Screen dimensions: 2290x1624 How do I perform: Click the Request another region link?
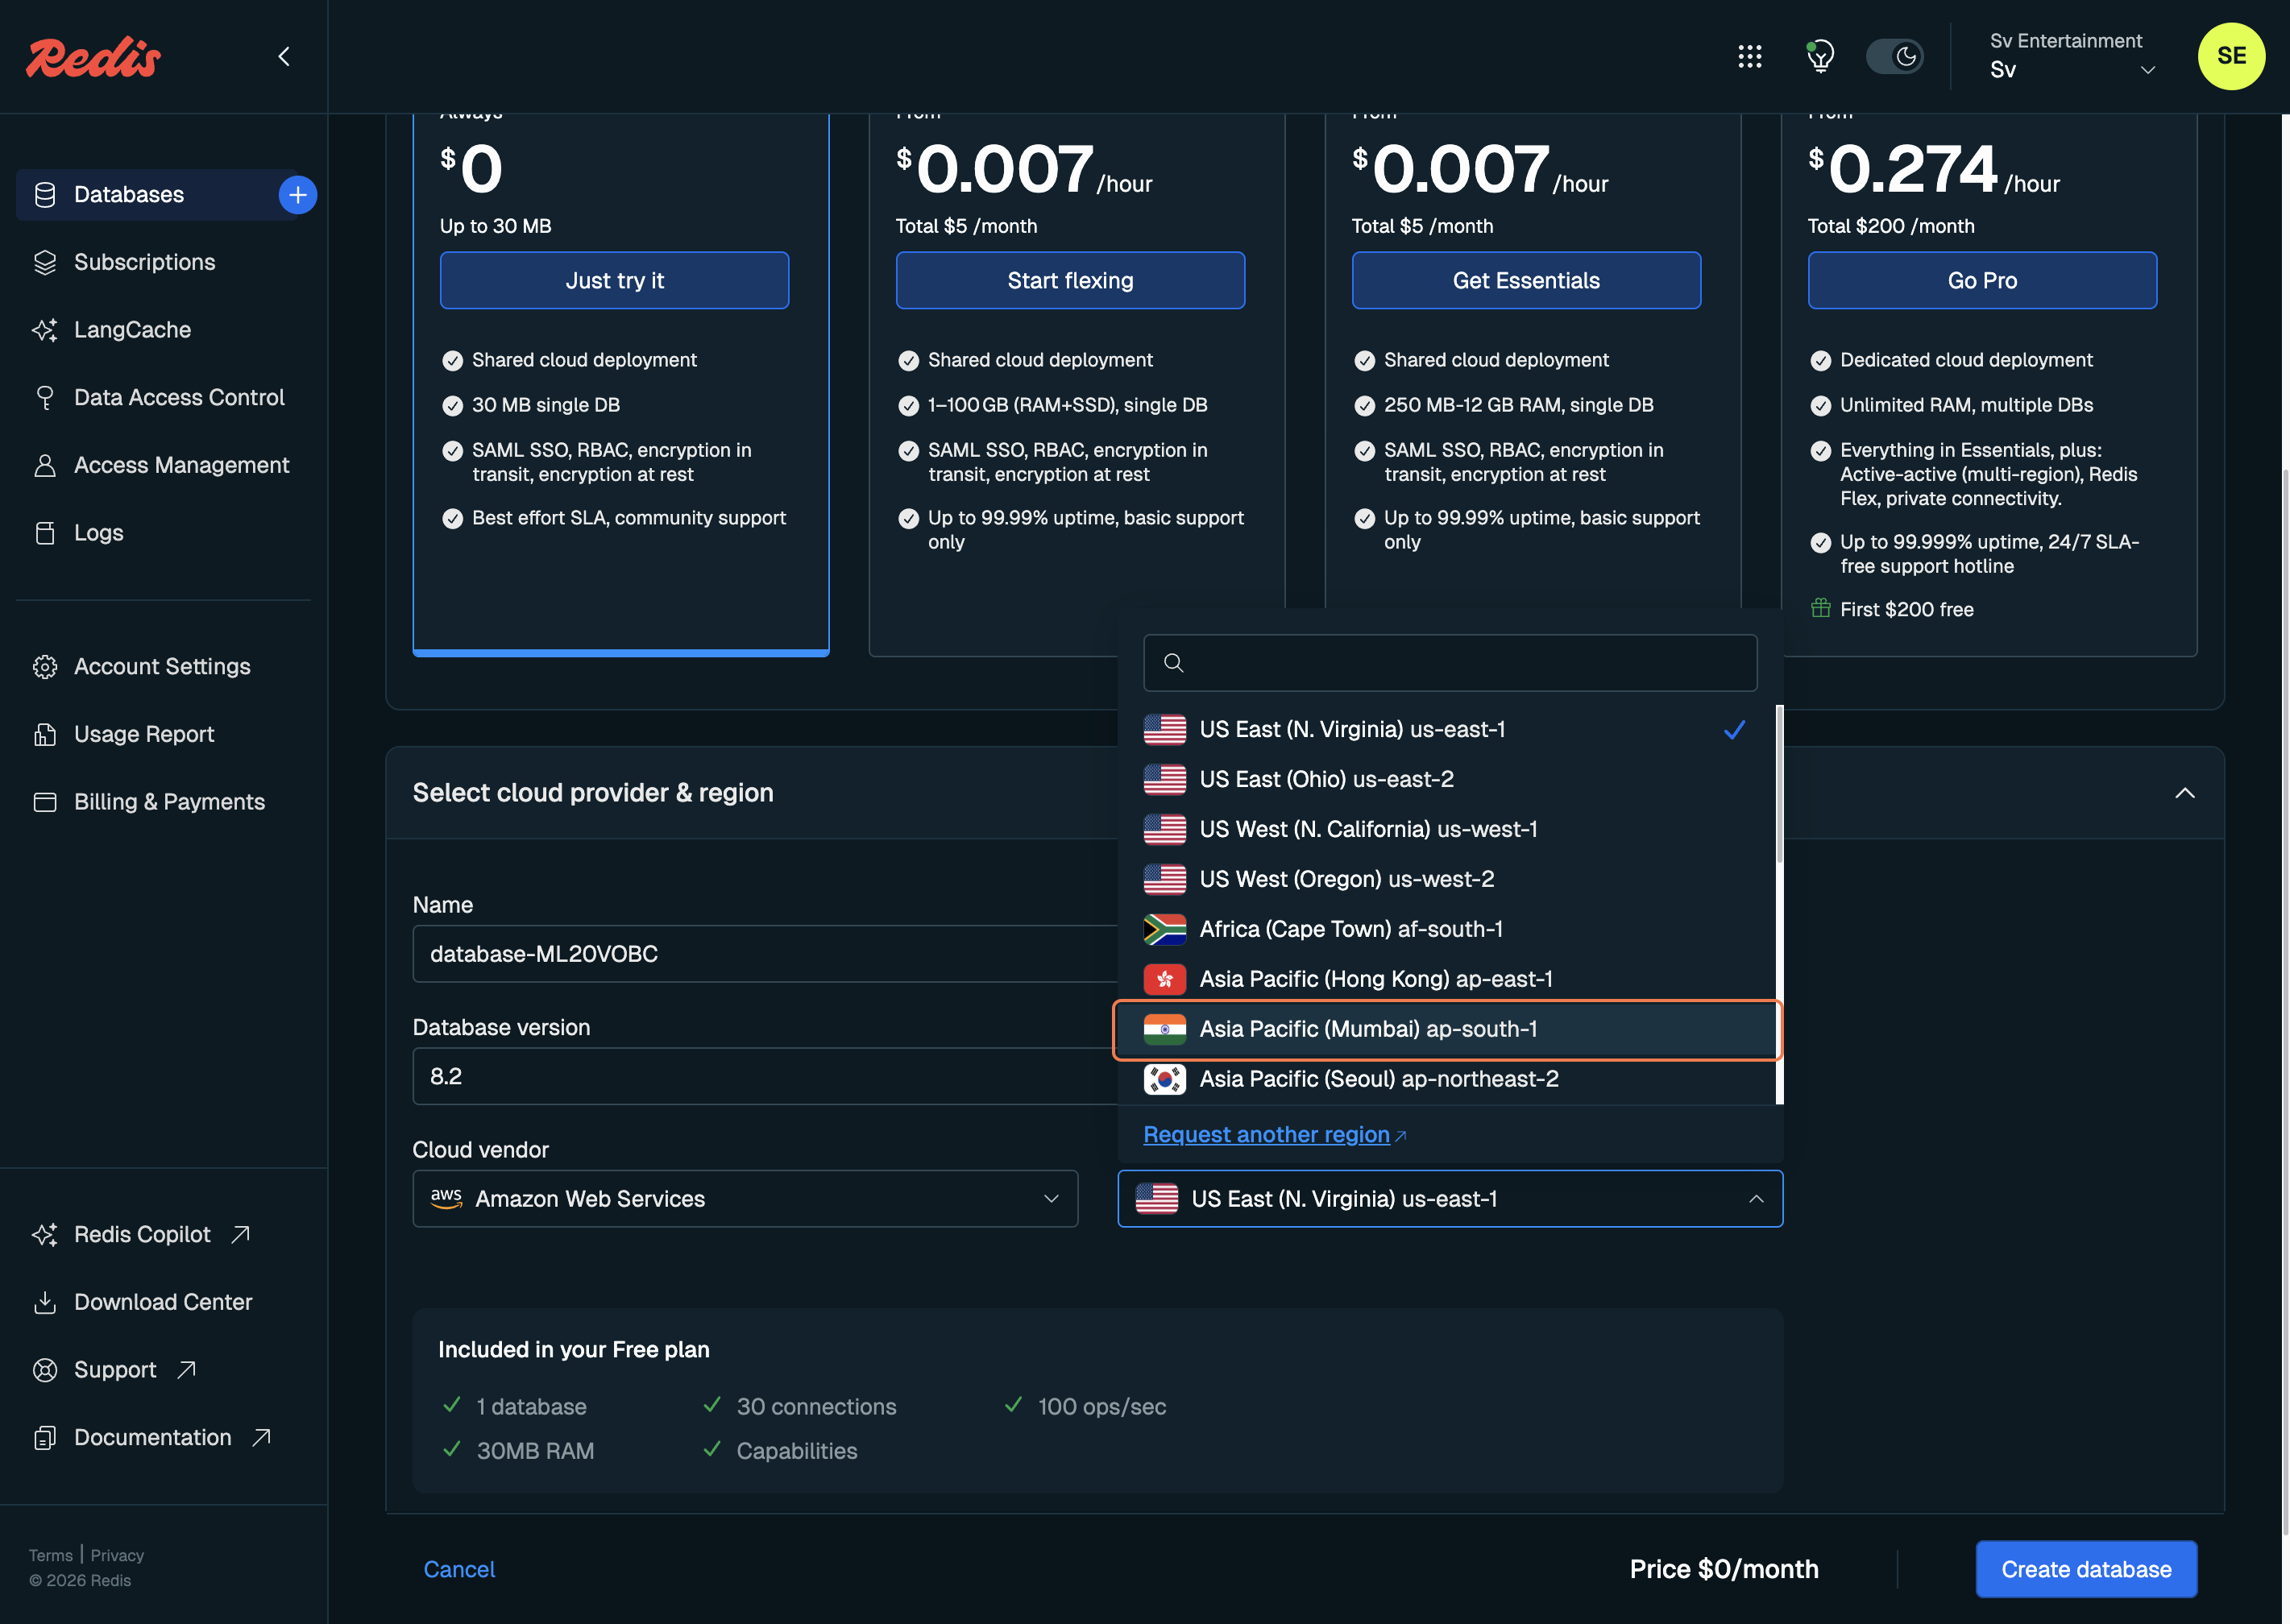[x=1266, y=1135]
